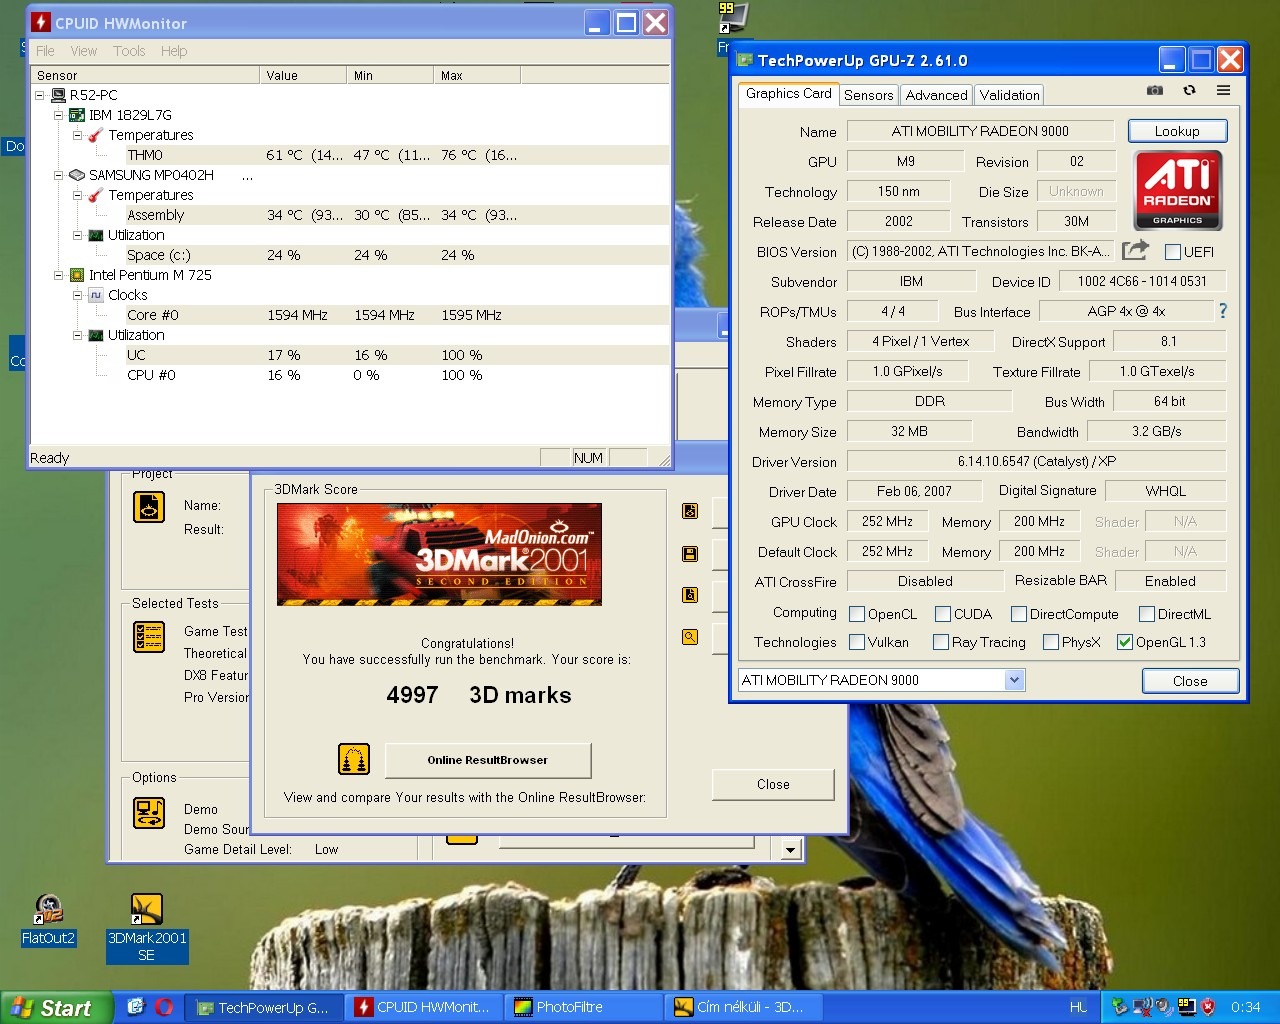Click the Online ResultBrowser tree icon

pos(354,760)
